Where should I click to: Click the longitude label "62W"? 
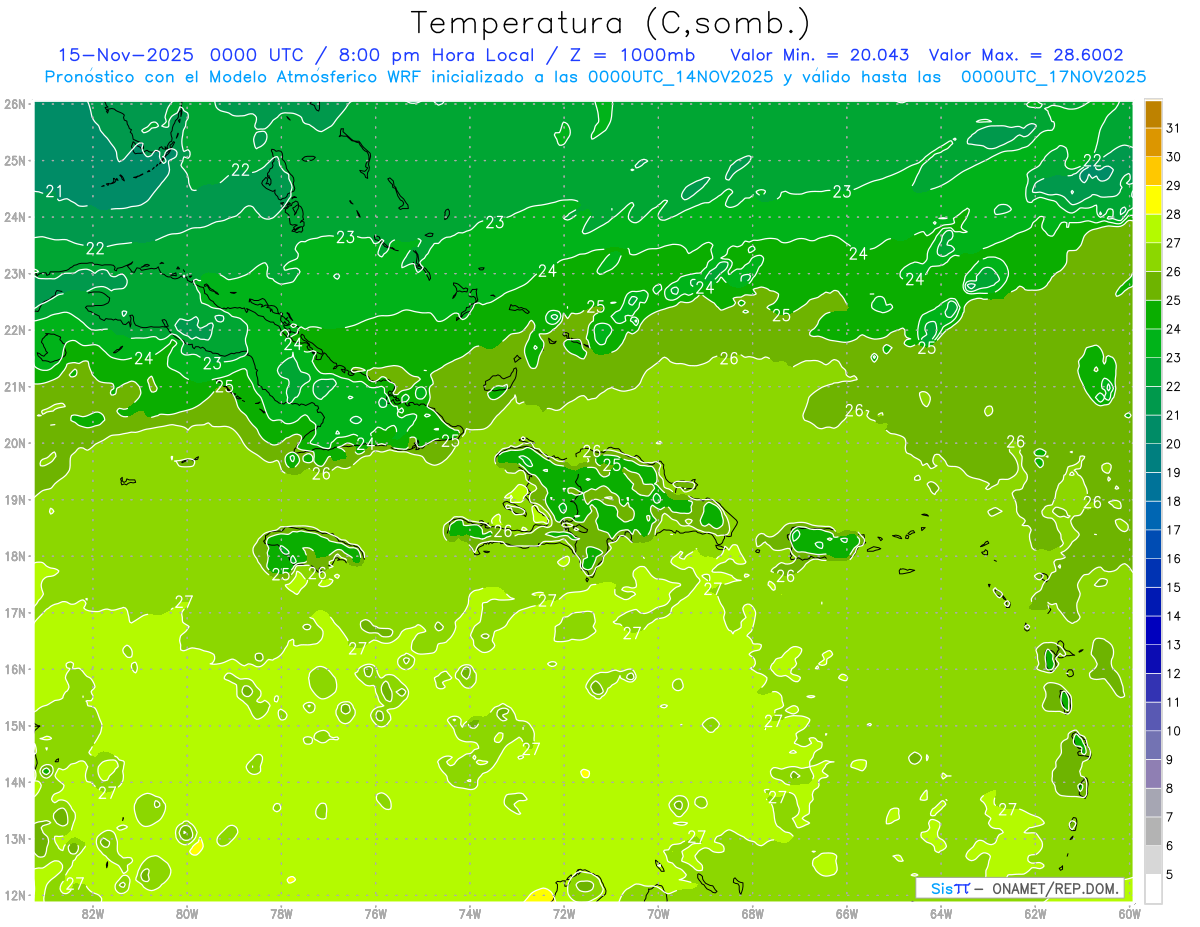pos(1035,913)
